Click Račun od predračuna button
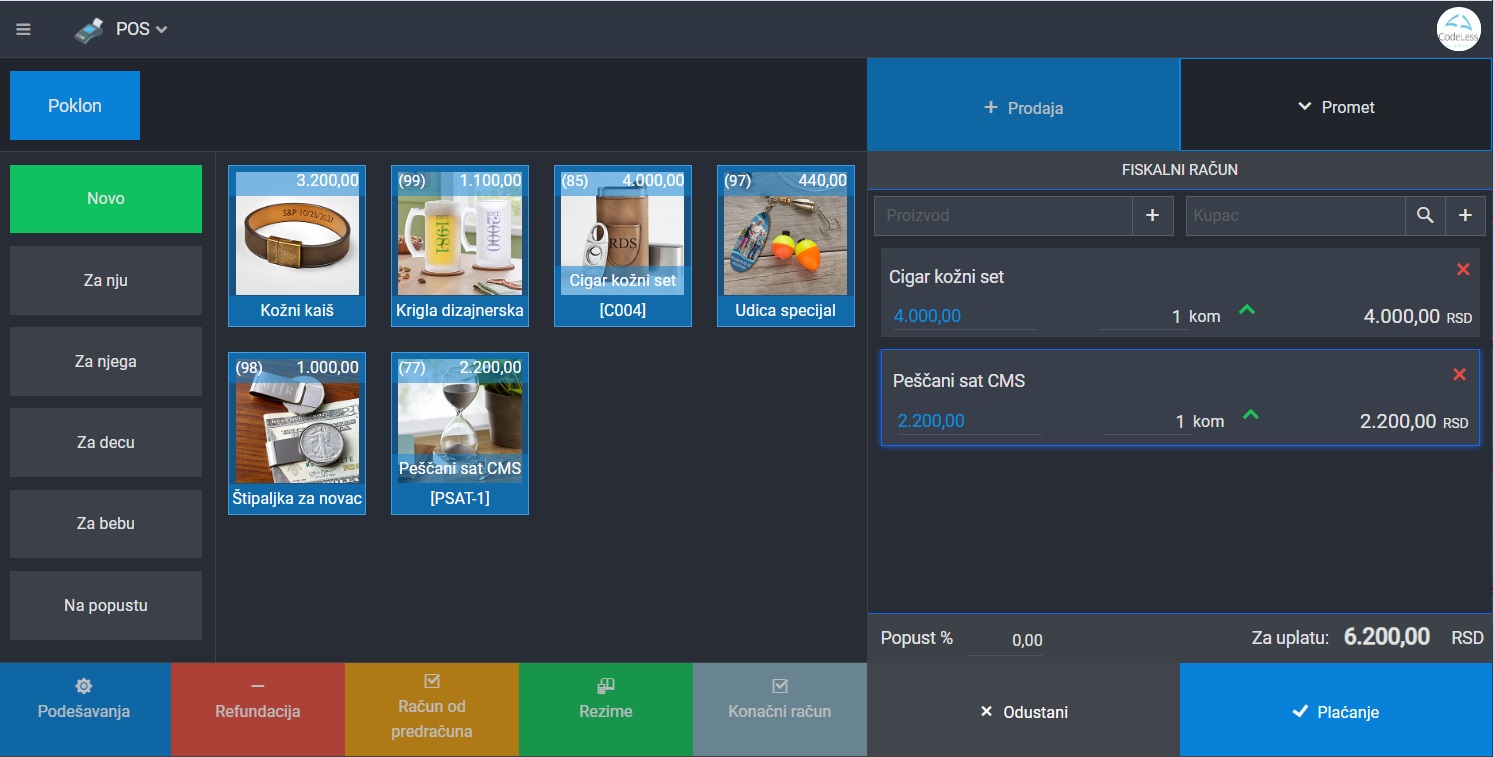 click(x=432, y=710)
